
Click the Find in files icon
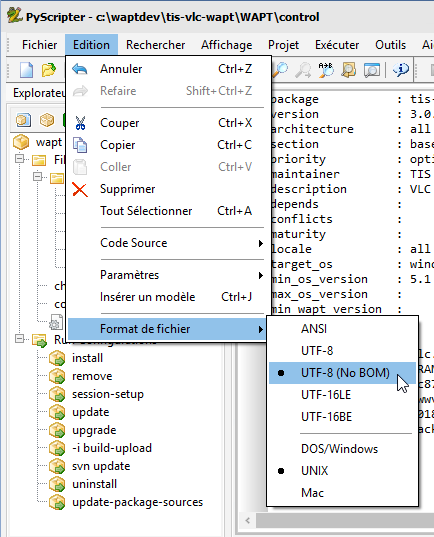349,70
